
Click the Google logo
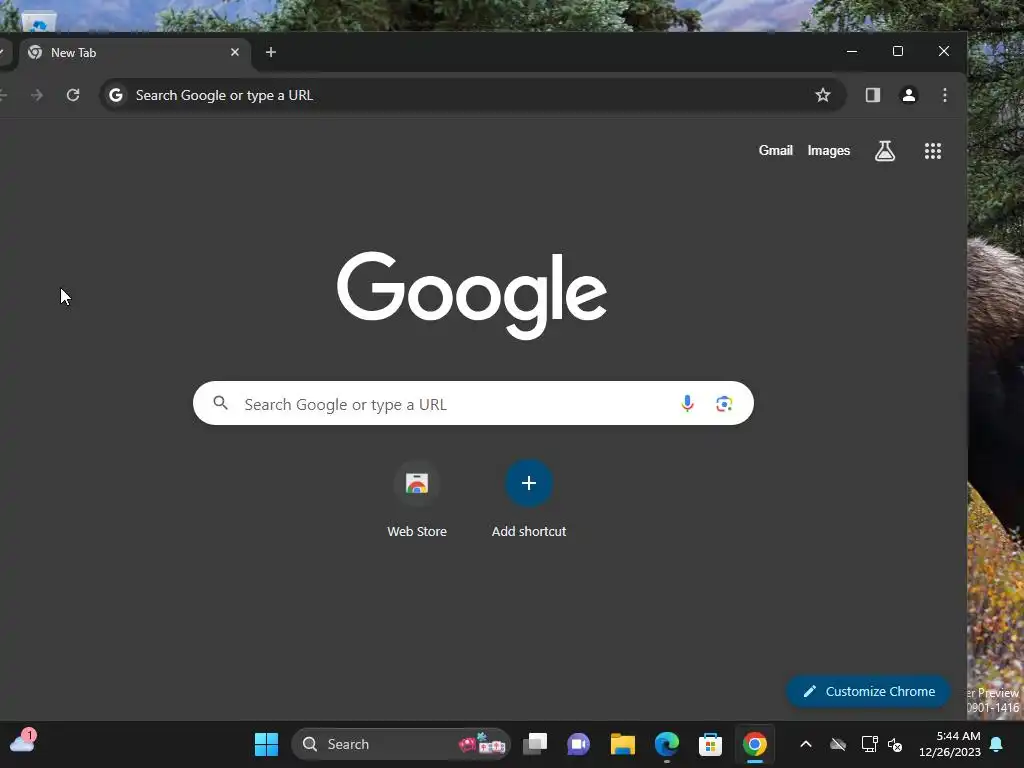click(x=472, y=295)
